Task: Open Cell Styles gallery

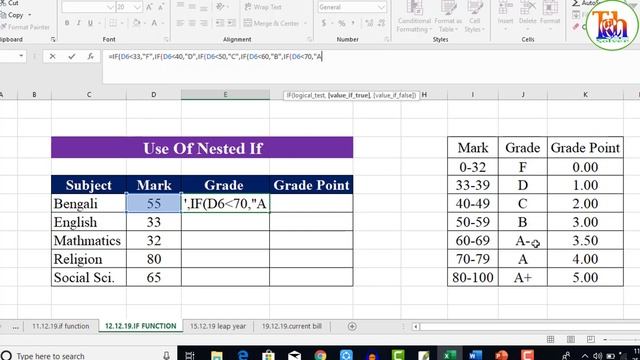Action: pyautogui.click(x=474, y=17)
